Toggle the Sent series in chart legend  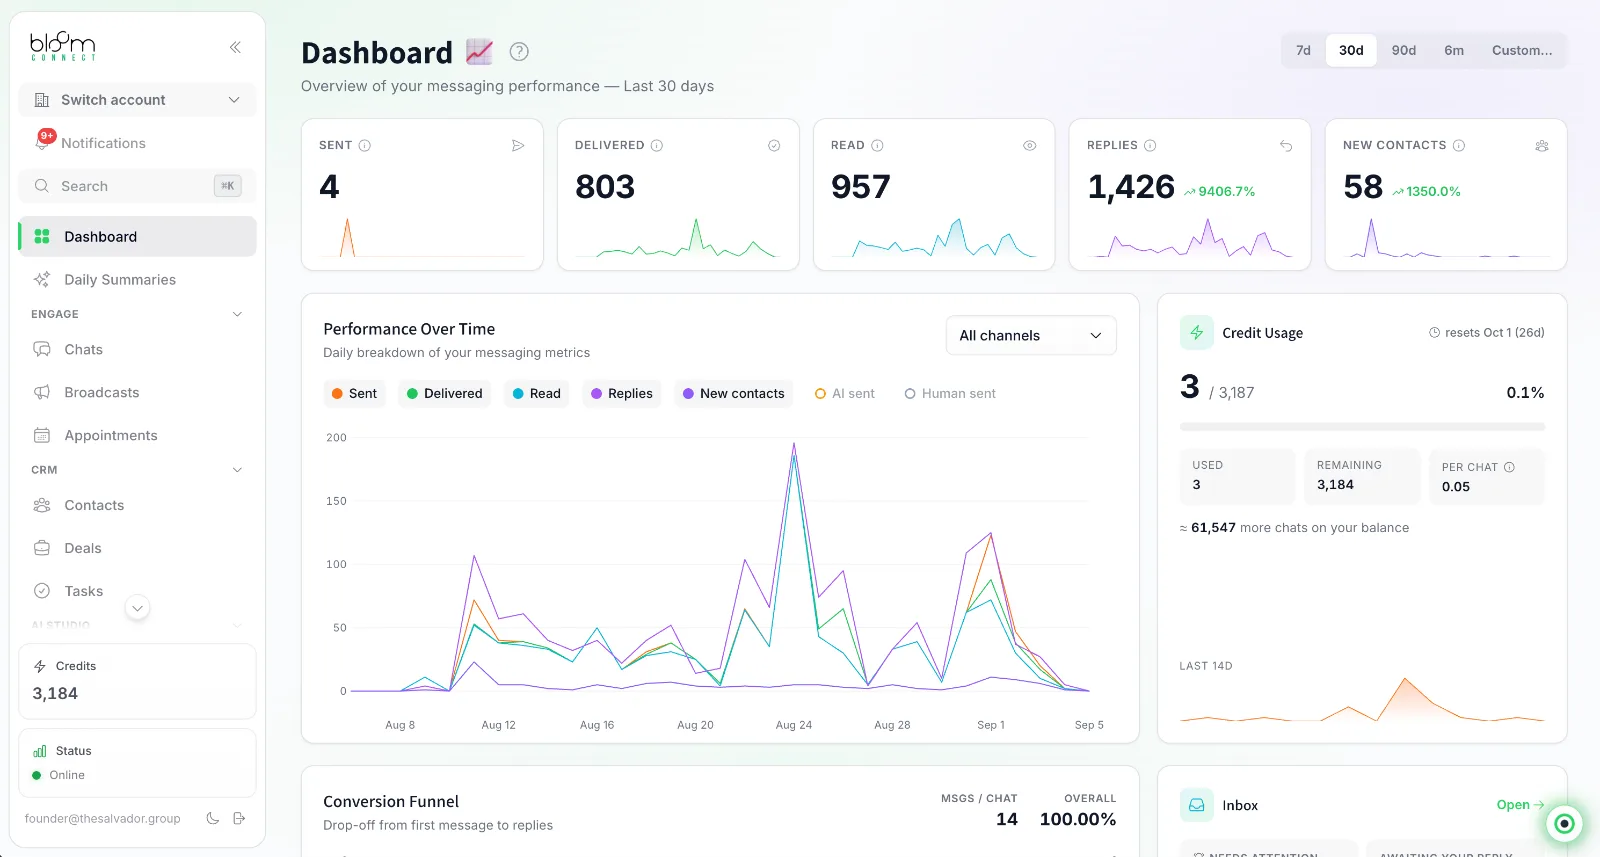pyautogui.click(x=354, y=394)
